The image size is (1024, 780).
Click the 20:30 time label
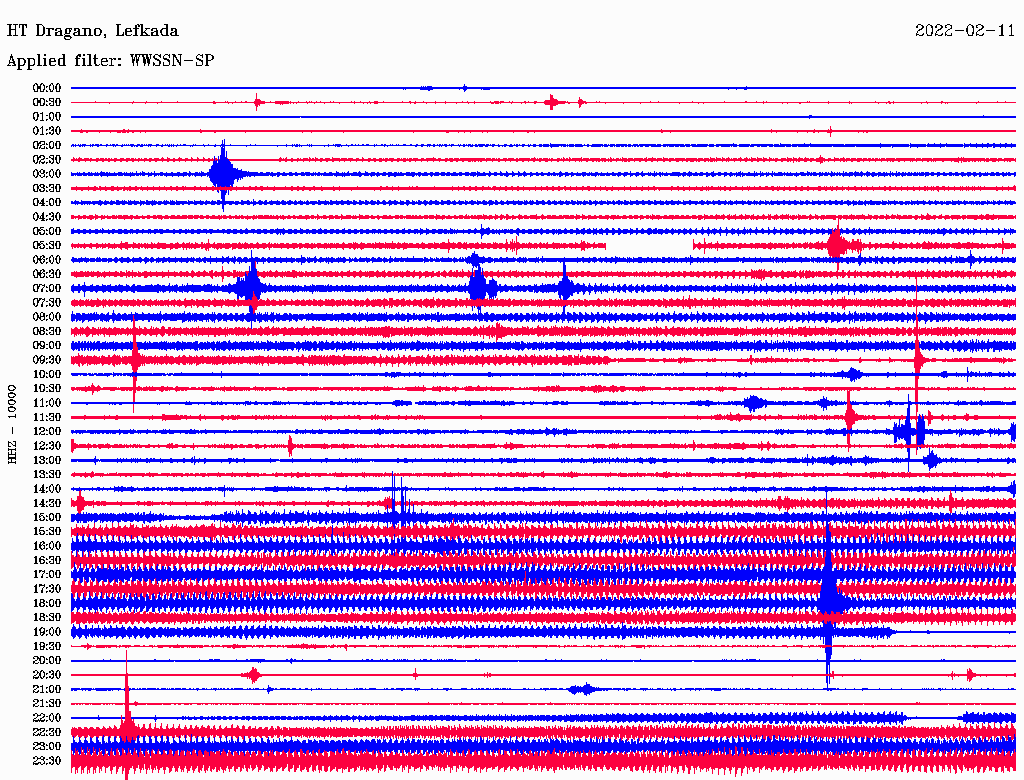coord(47,675)
